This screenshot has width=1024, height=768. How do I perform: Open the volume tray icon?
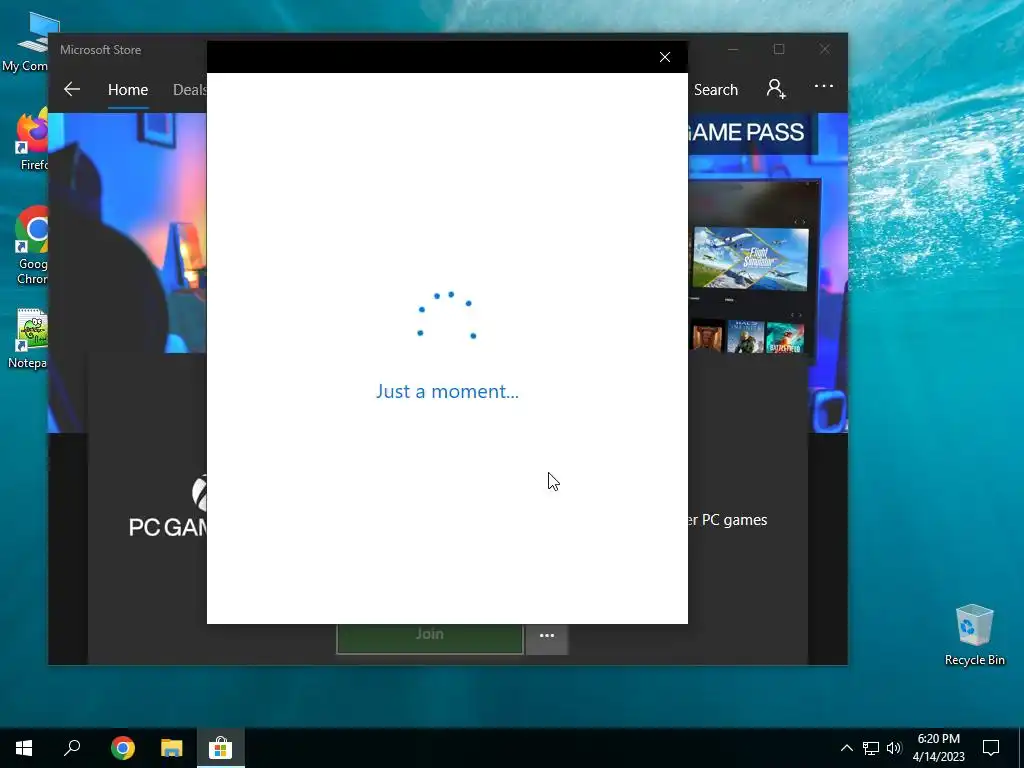894,748
